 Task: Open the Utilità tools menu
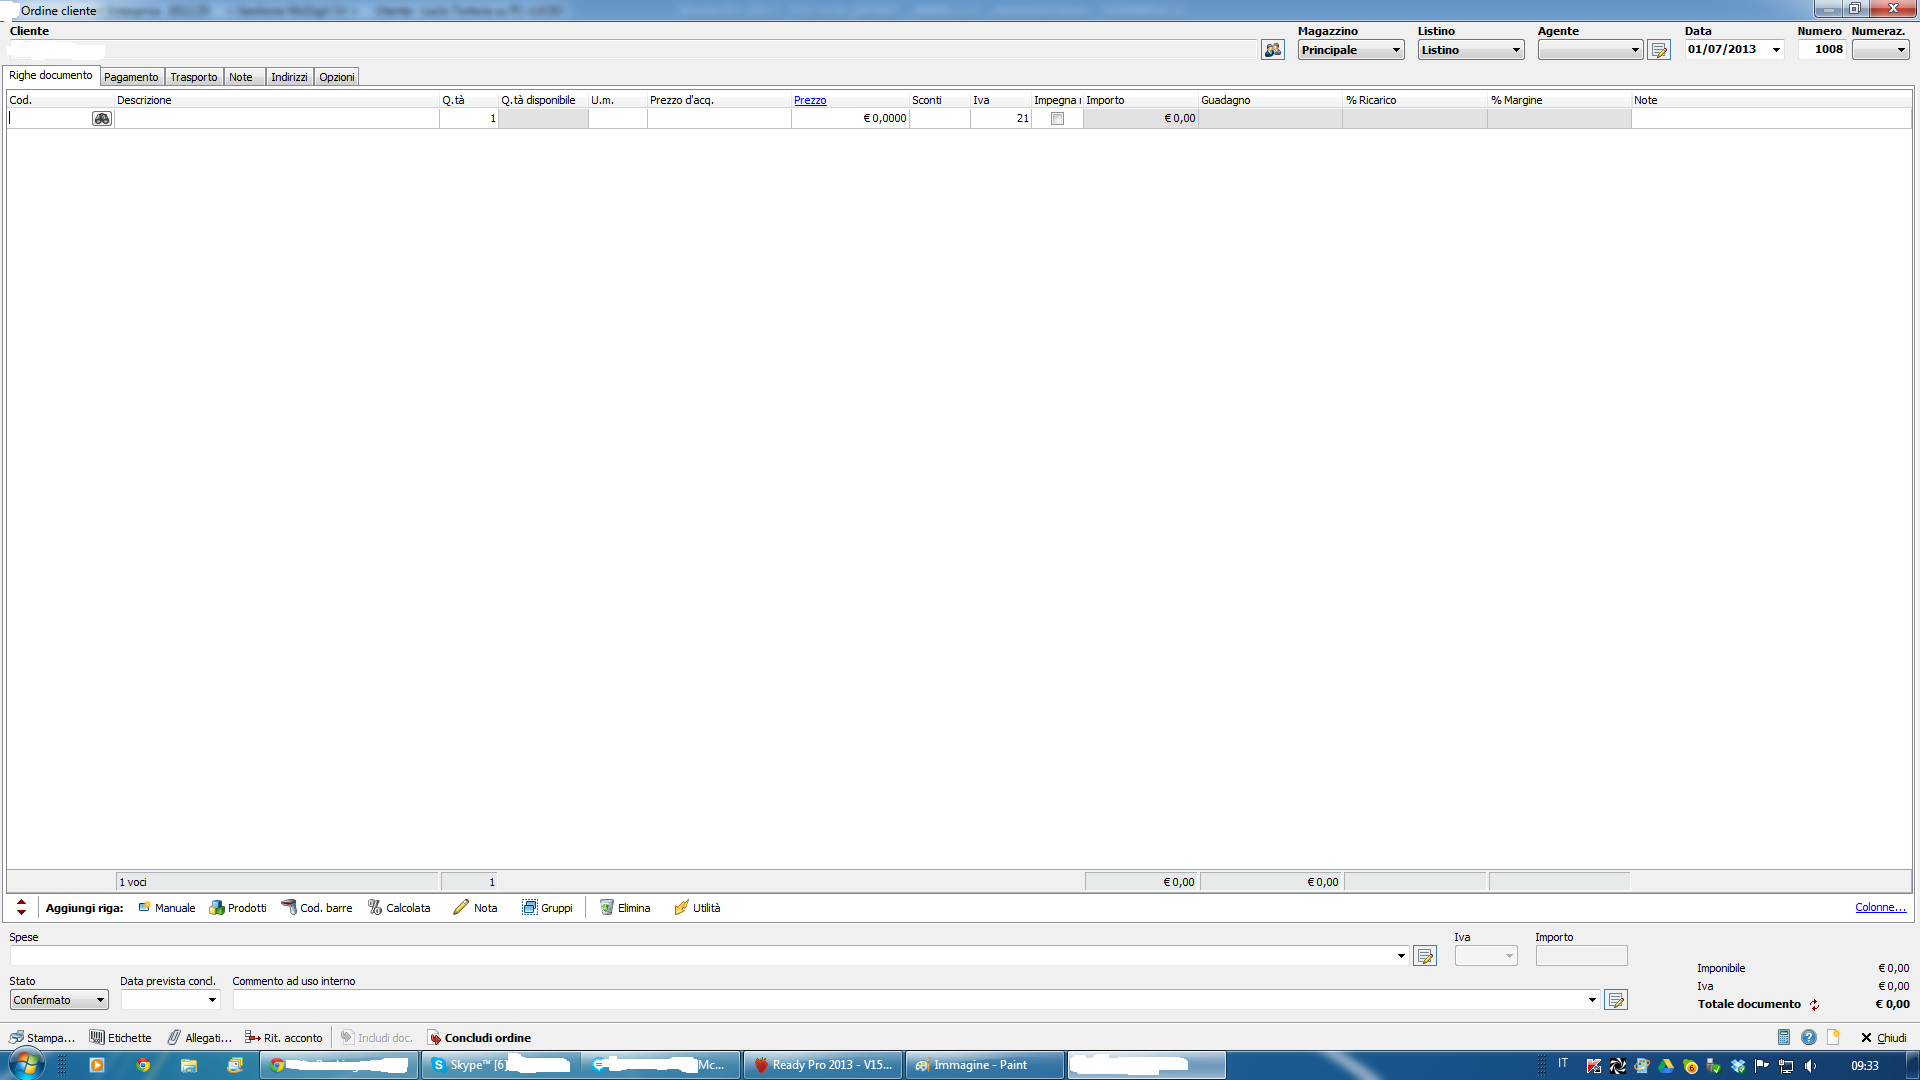click(x=696, y=908)
